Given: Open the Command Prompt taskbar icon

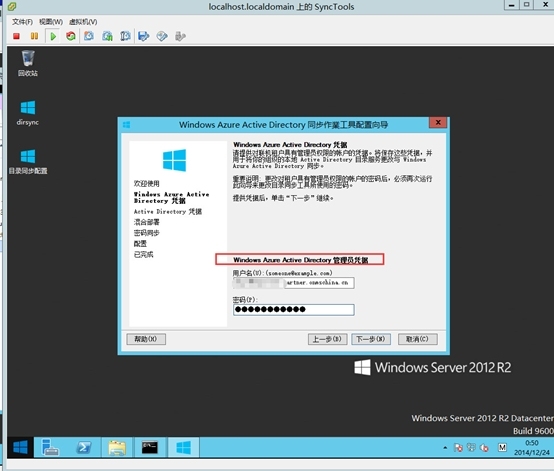Looking at the screenshot, I should (150, 447).
